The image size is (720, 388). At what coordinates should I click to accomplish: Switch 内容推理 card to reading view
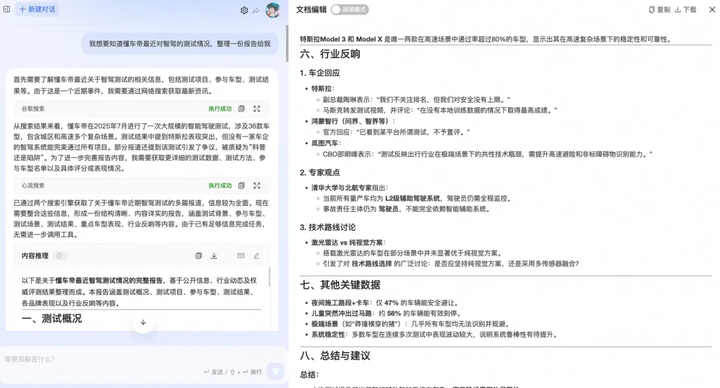[241, 256]
